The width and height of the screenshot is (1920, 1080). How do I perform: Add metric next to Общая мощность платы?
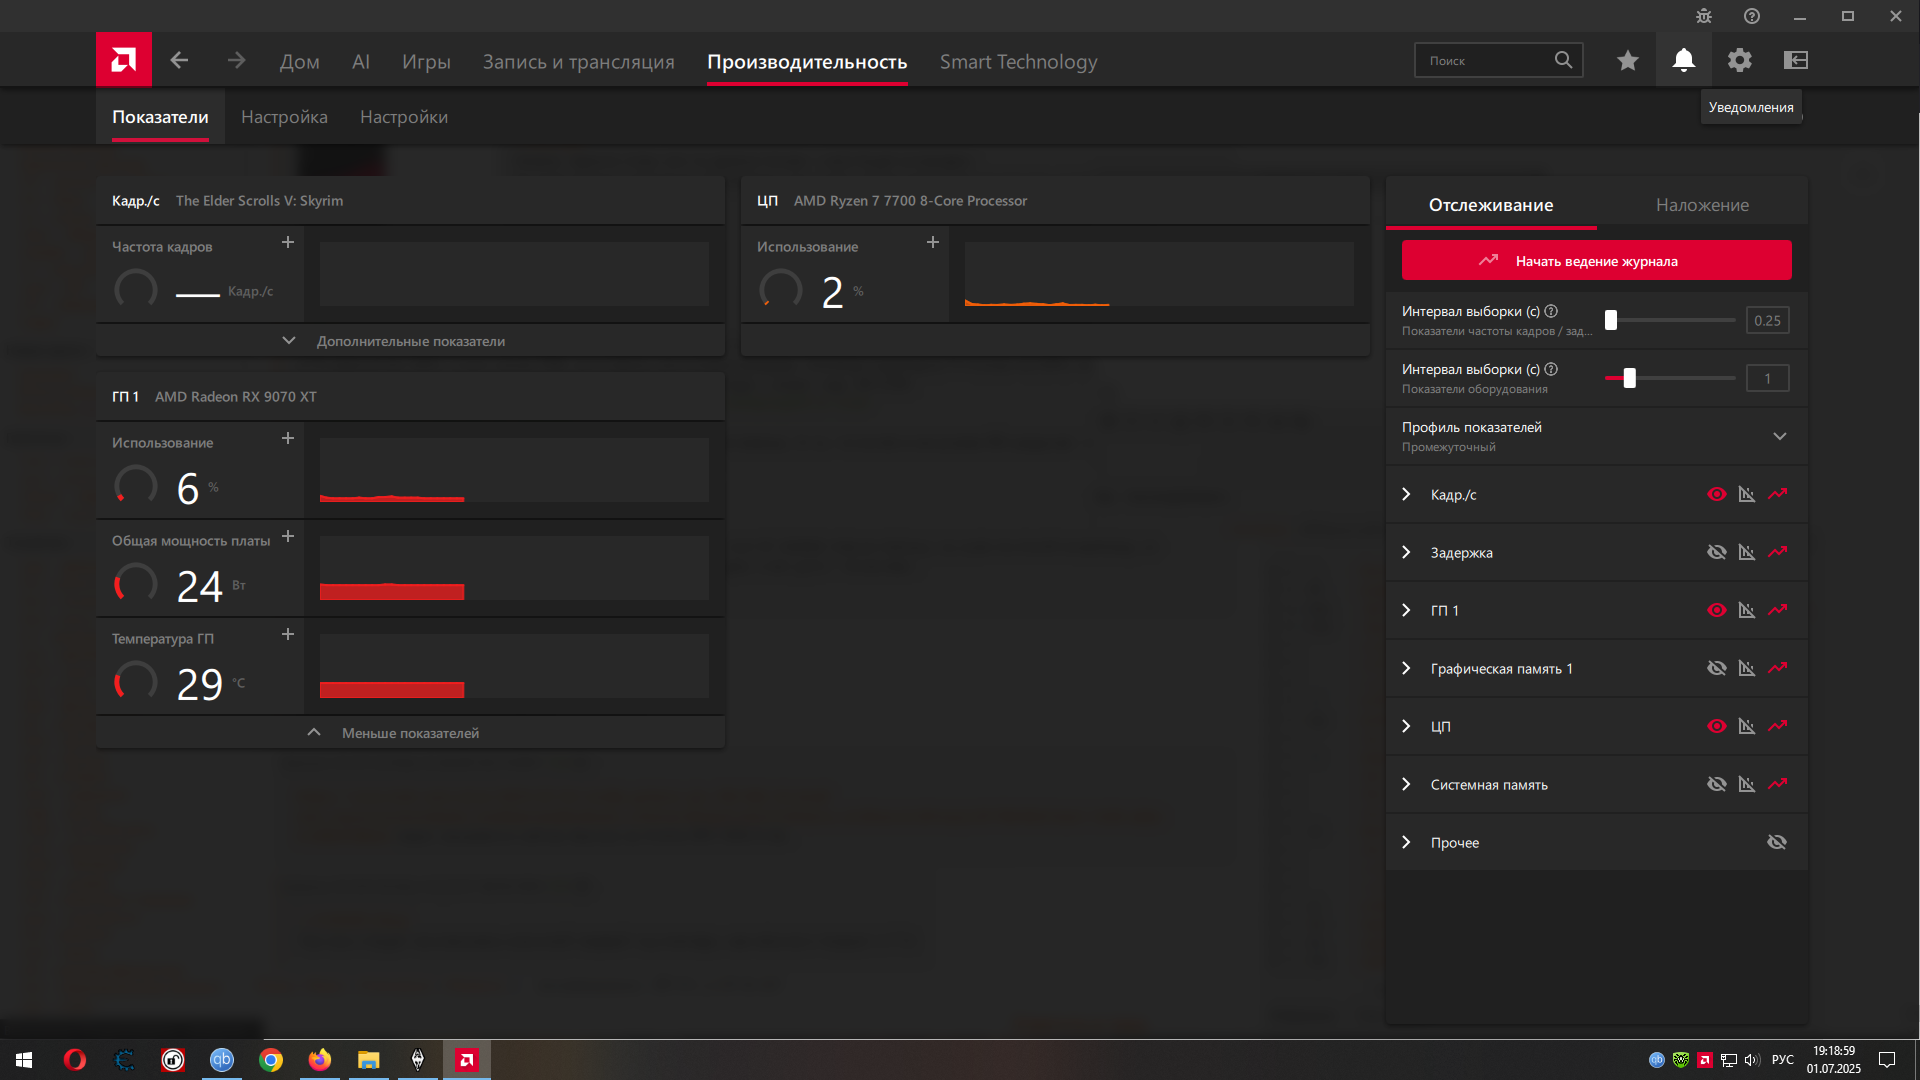[x=288, y=536]
